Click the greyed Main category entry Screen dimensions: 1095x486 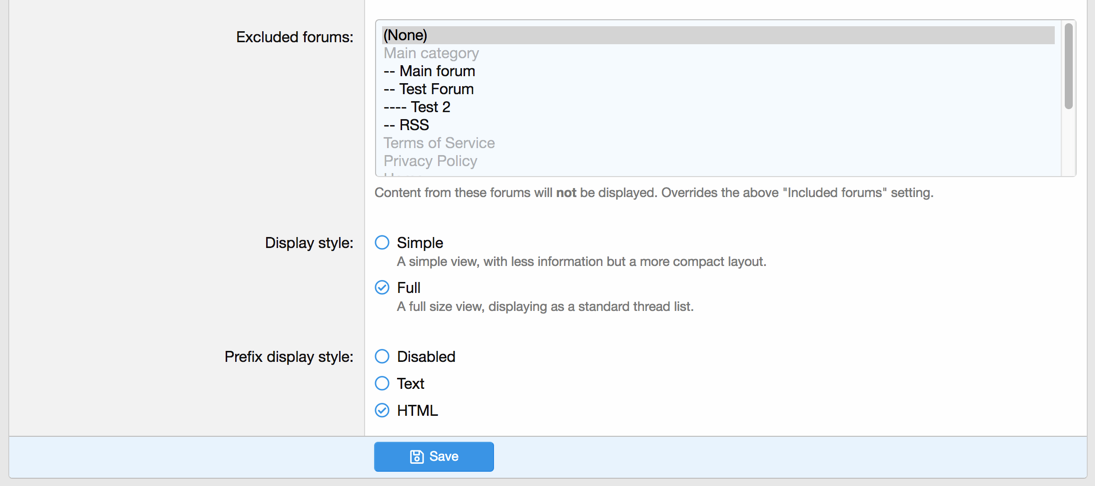(x=431, y=53)
